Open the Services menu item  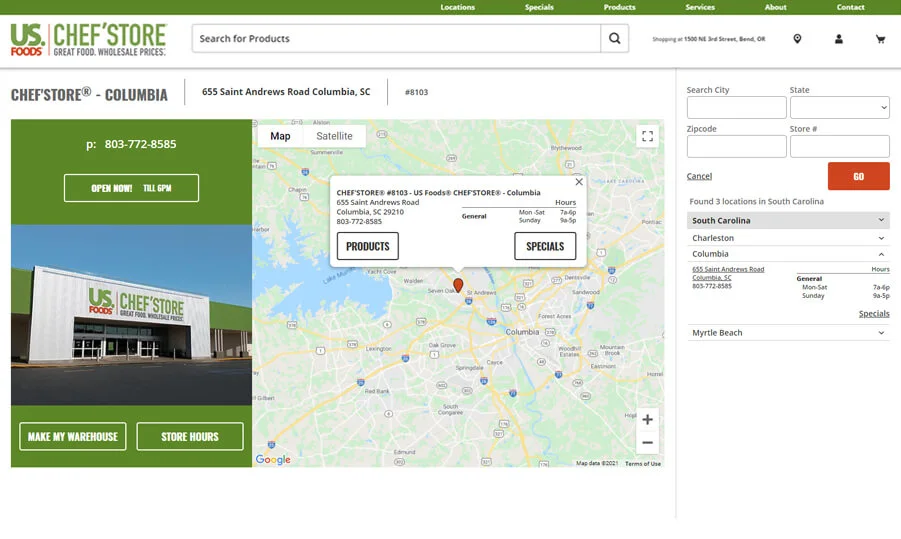(700, 7)
